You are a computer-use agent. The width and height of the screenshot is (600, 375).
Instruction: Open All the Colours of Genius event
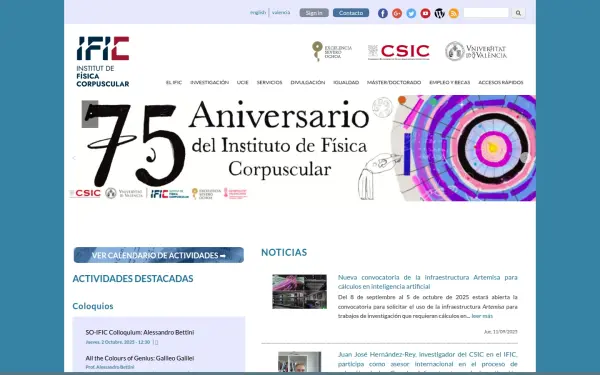coord(140,358)
